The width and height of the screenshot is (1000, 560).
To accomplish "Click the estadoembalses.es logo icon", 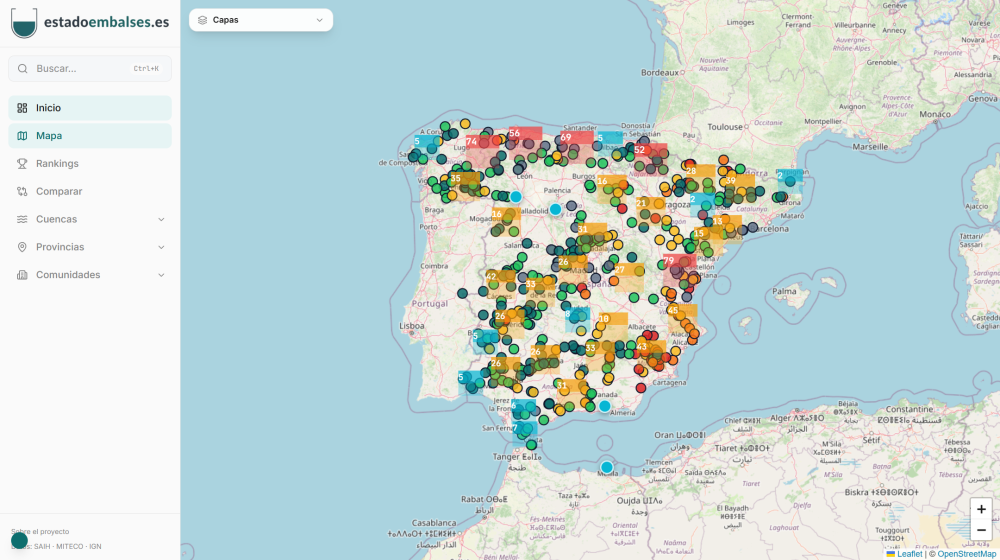I will tap(24, 22).
